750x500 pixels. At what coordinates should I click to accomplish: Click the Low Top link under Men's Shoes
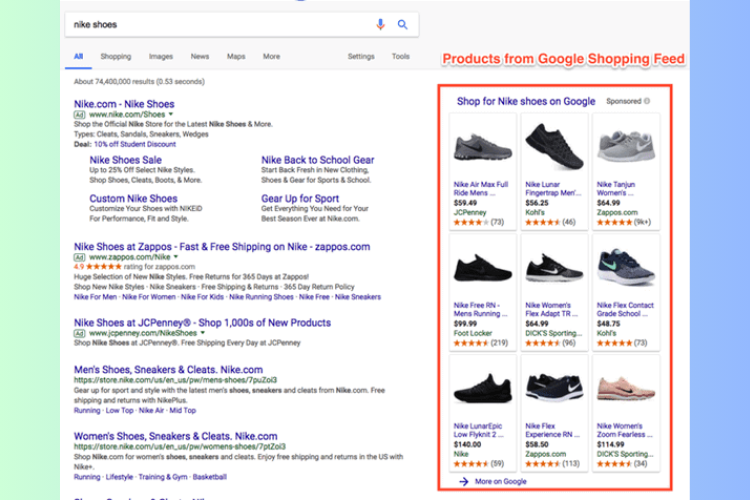[120, 411]
